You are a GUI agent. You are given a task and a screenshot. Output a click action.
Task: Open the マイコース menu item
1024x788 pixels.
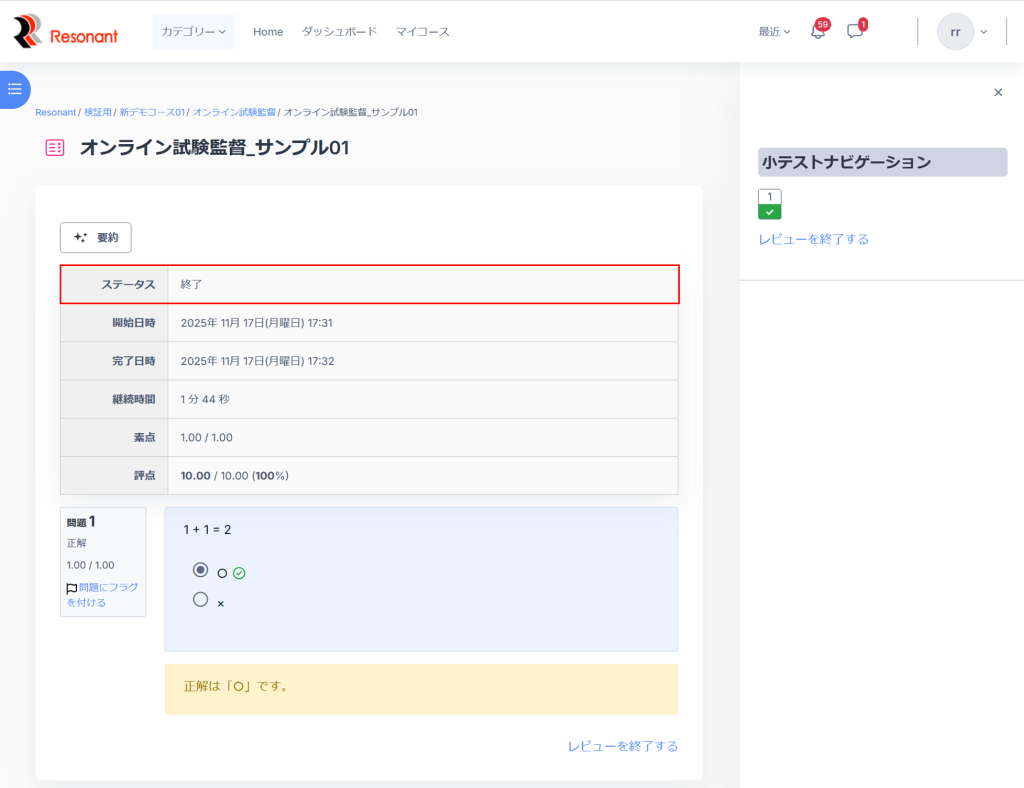pyautogui.click(x=422, y=32)
